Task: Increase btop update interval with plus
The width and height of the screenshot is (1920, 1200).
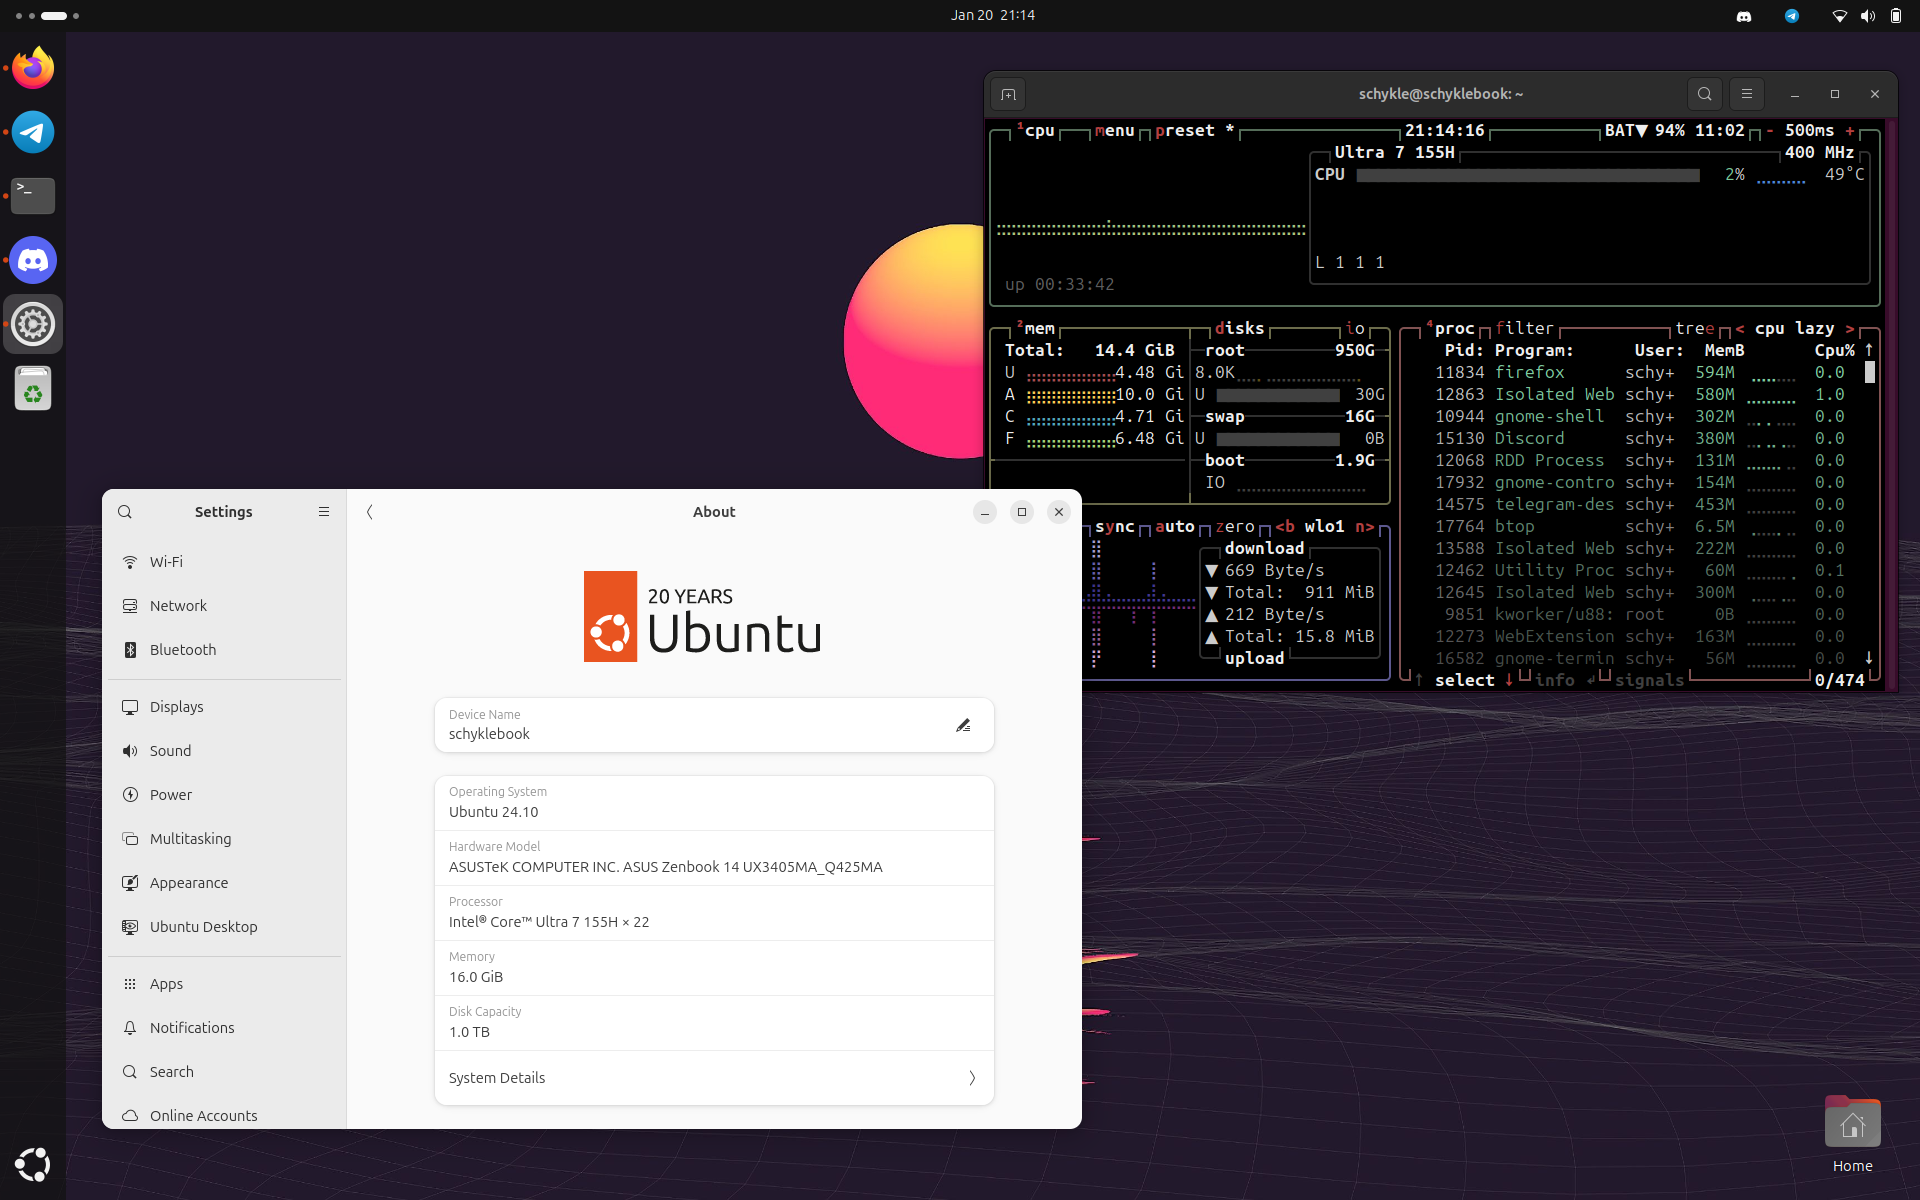Action: 1850,131
